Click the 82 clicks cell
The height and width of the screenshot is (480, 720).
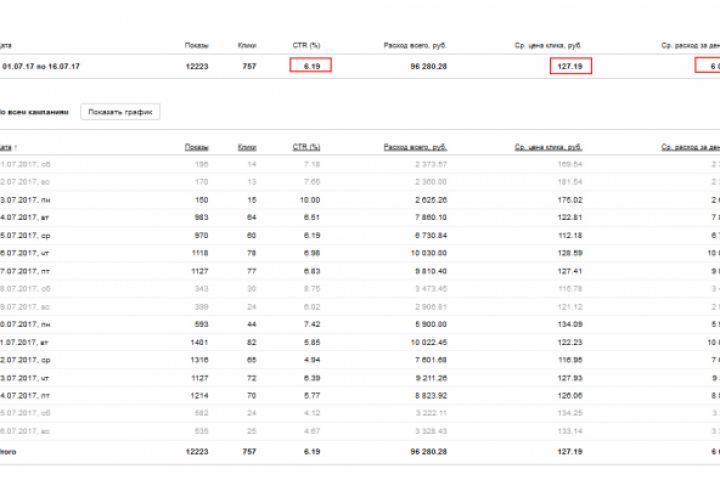[251, 342]
